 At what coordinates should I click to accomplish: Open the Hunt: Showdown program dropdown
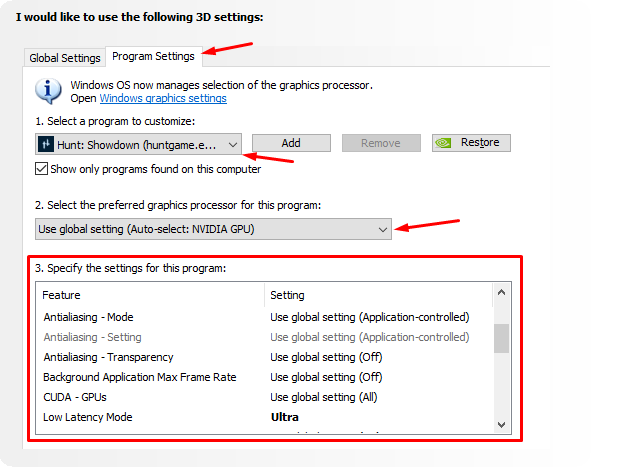[x=138, y=144]
